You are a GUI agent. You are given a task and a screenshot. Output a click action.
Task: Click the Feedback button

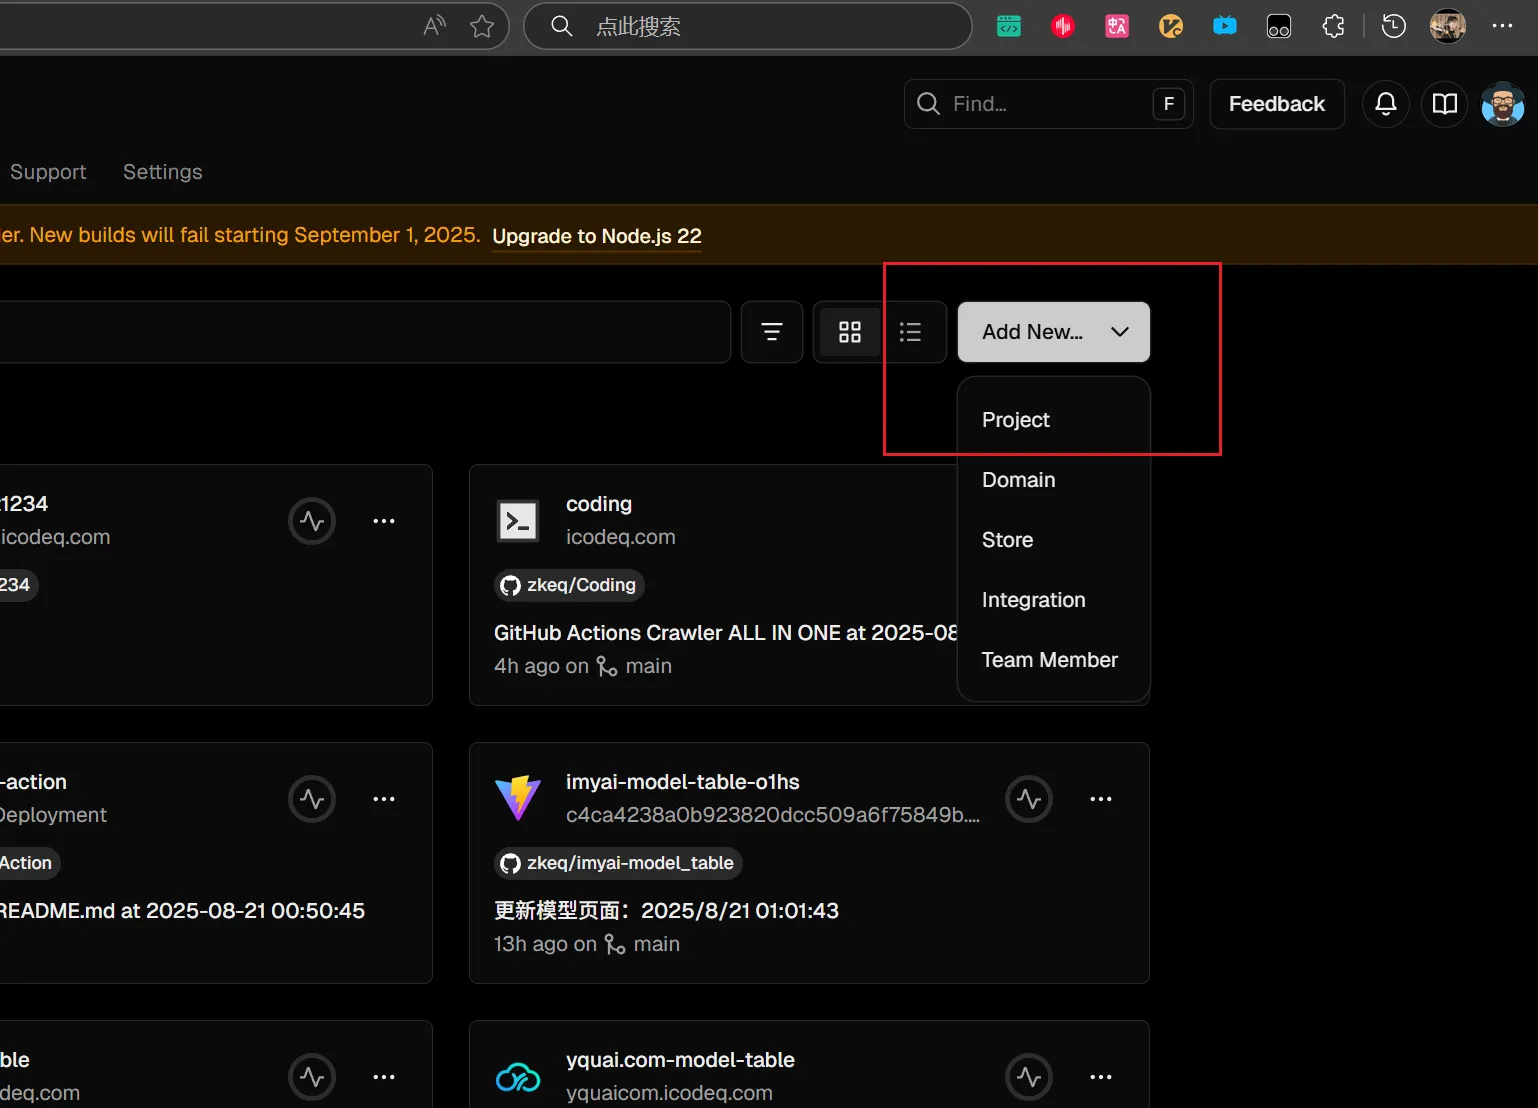tap(1277, 104)
